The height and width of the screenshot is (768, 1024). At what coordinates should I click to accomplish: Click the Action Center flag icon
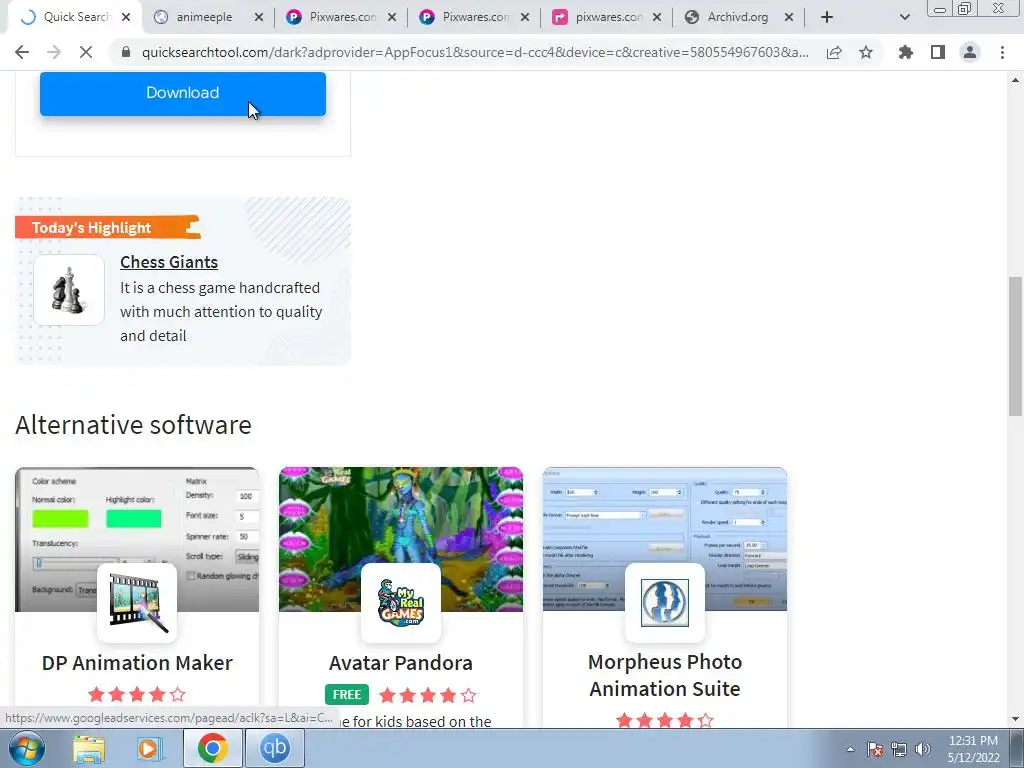875,749
